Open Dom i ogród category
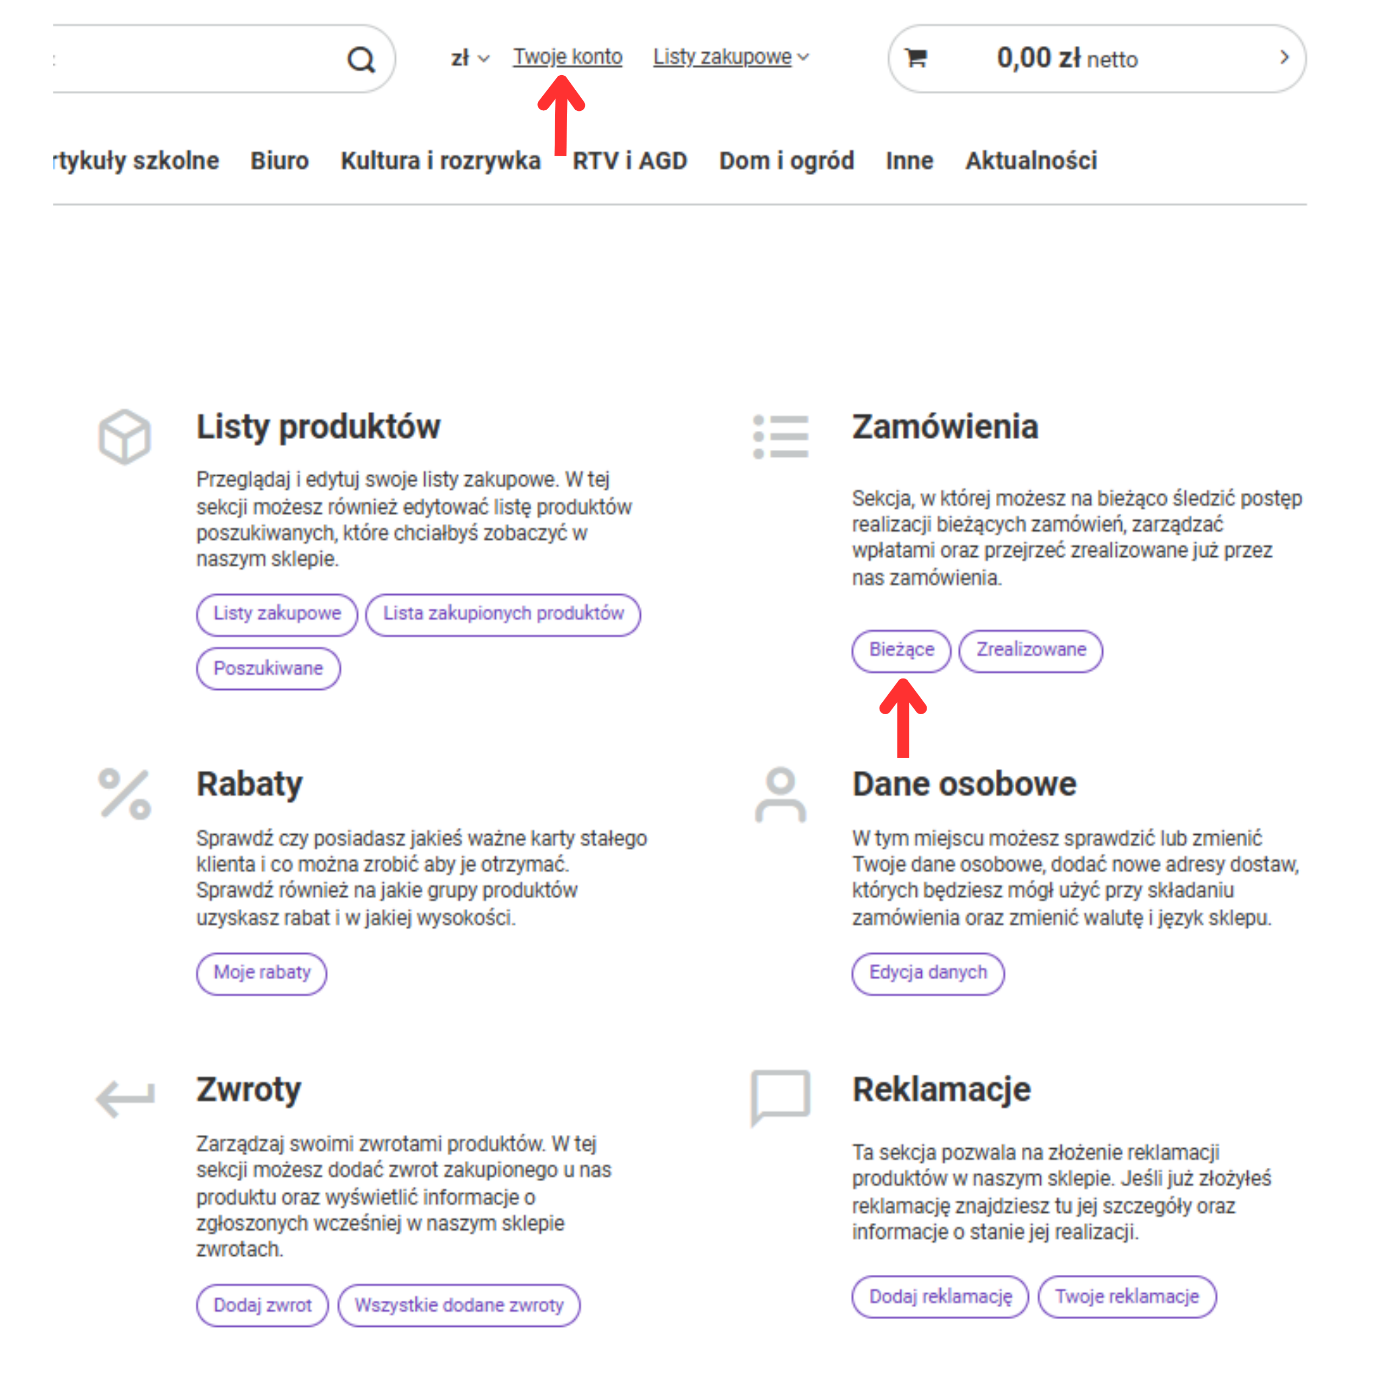 [x=786, y=161]
